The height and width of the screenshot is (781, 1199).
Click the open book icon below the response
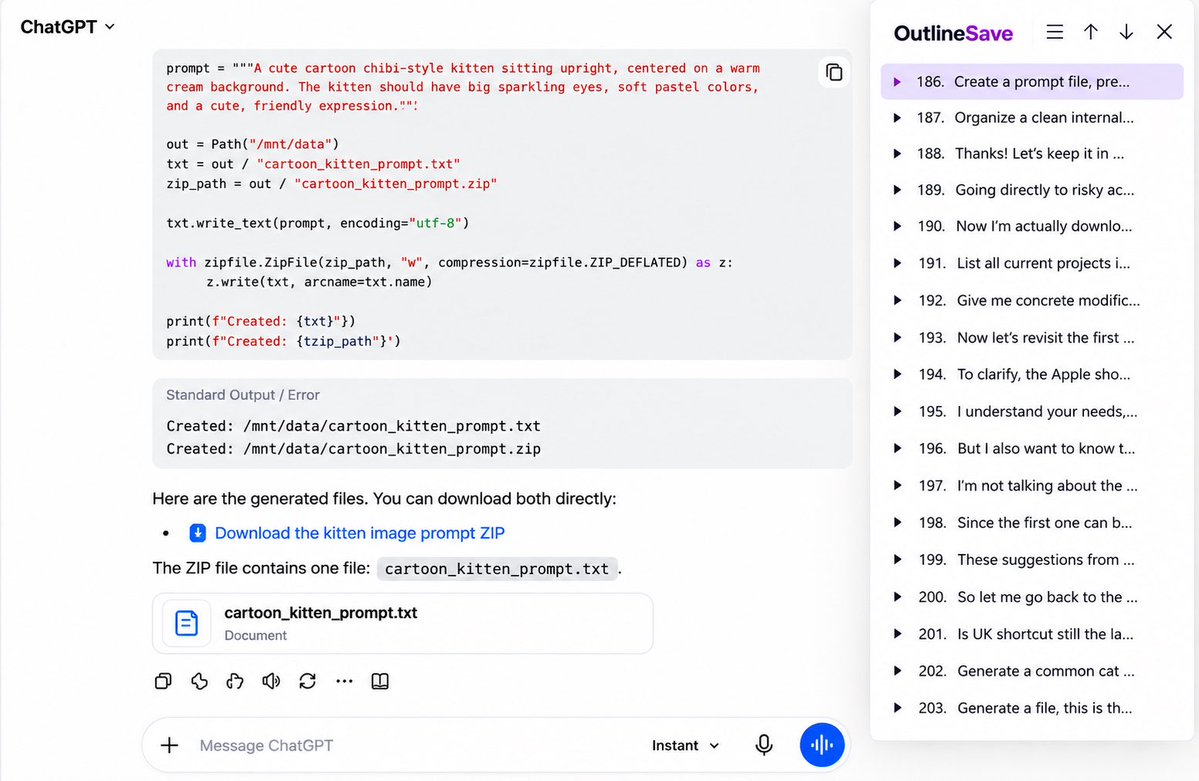380,681
